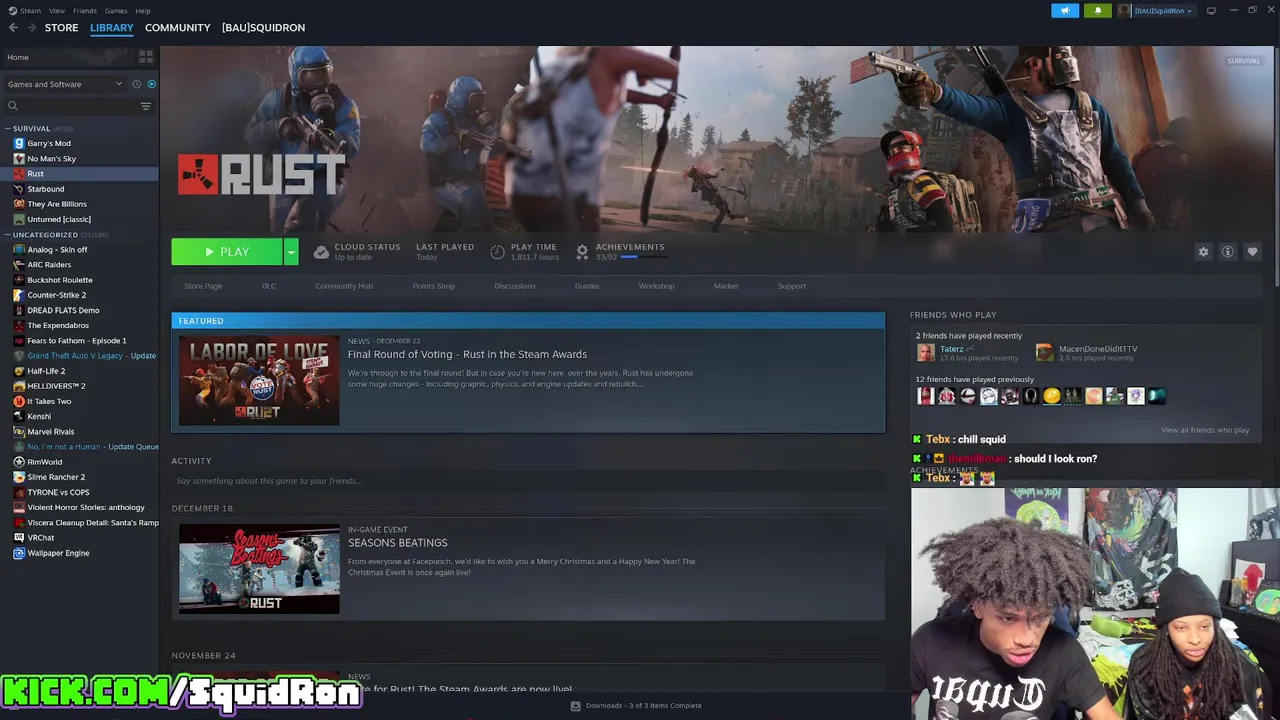
Task: Open Rust Support link
Action: (791, 286)
